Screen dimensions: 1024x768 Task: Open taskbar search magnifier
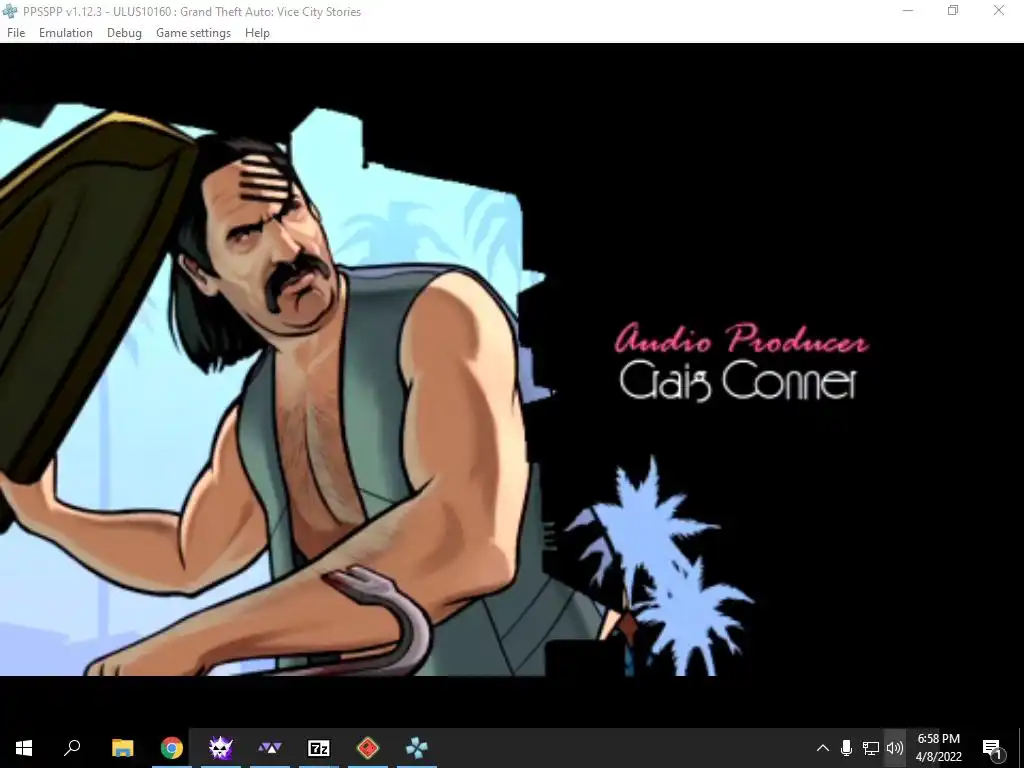coord(72,748)
